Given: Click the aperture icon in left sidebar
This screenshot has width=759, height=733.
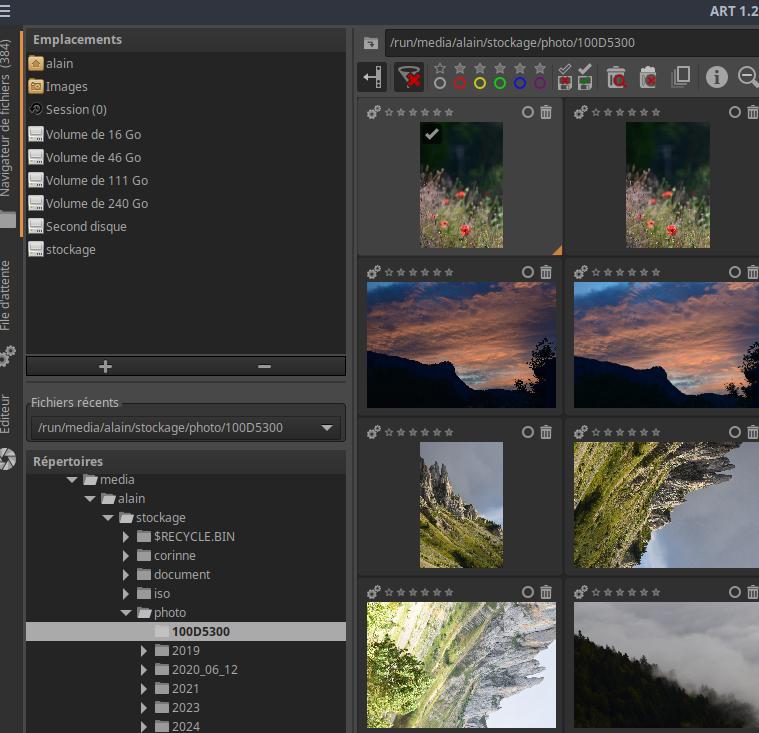Looking at the screenshot, I should click(8, 459).
